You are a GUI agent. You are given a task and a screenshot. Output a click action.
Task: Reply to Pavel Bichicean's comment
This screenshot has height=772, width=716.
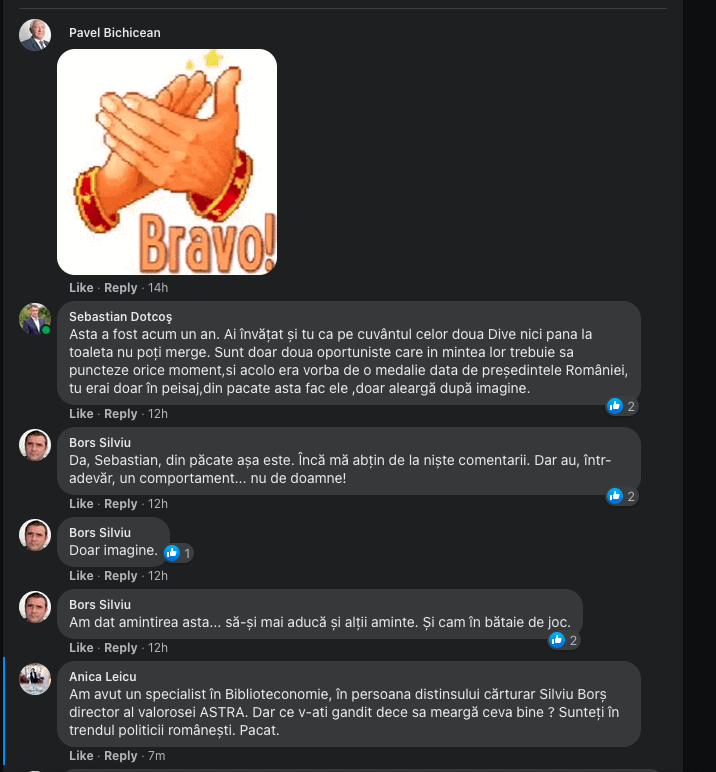pyautogui.click(x=121, y=288)
